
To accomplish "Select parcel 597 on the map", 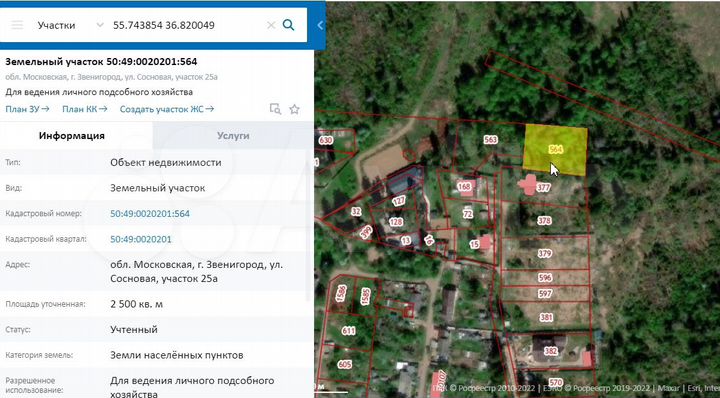I will 545,294.
